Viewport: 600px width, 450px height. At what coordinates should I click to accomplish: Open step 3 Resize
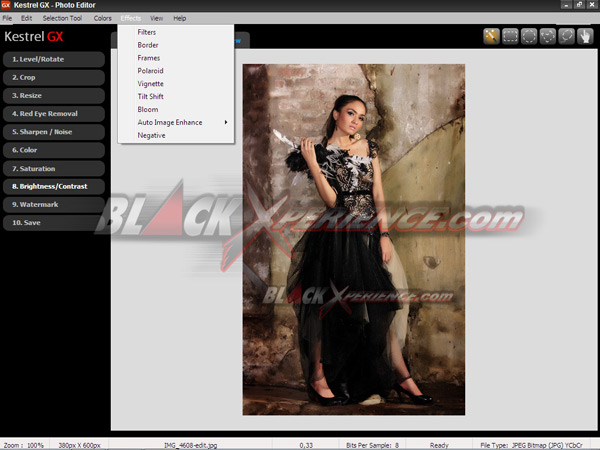tap(54, 96)
